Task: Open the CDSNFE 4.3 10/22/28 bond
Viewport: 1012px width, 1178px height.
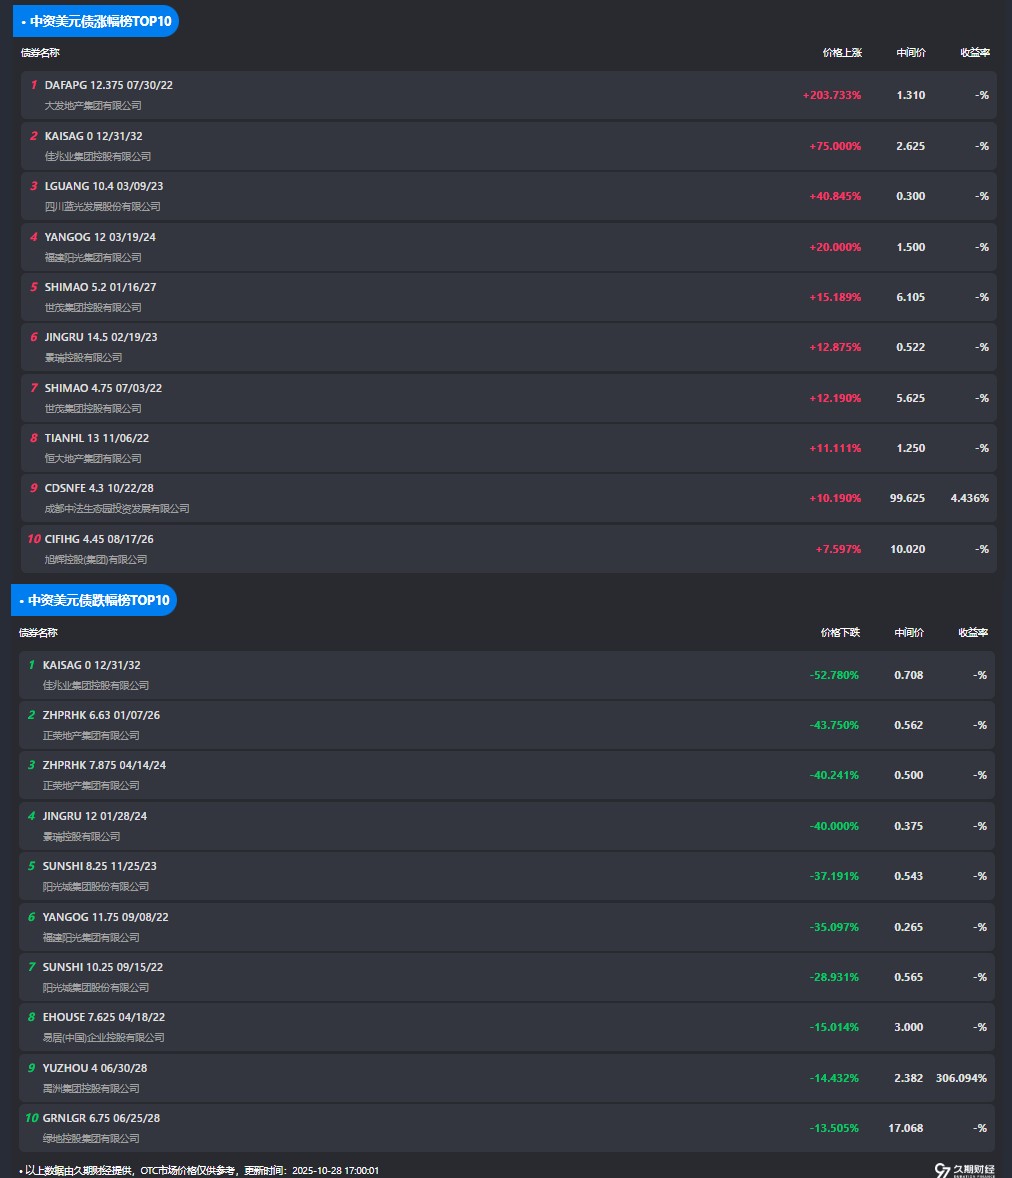Action: click(99, 488)
